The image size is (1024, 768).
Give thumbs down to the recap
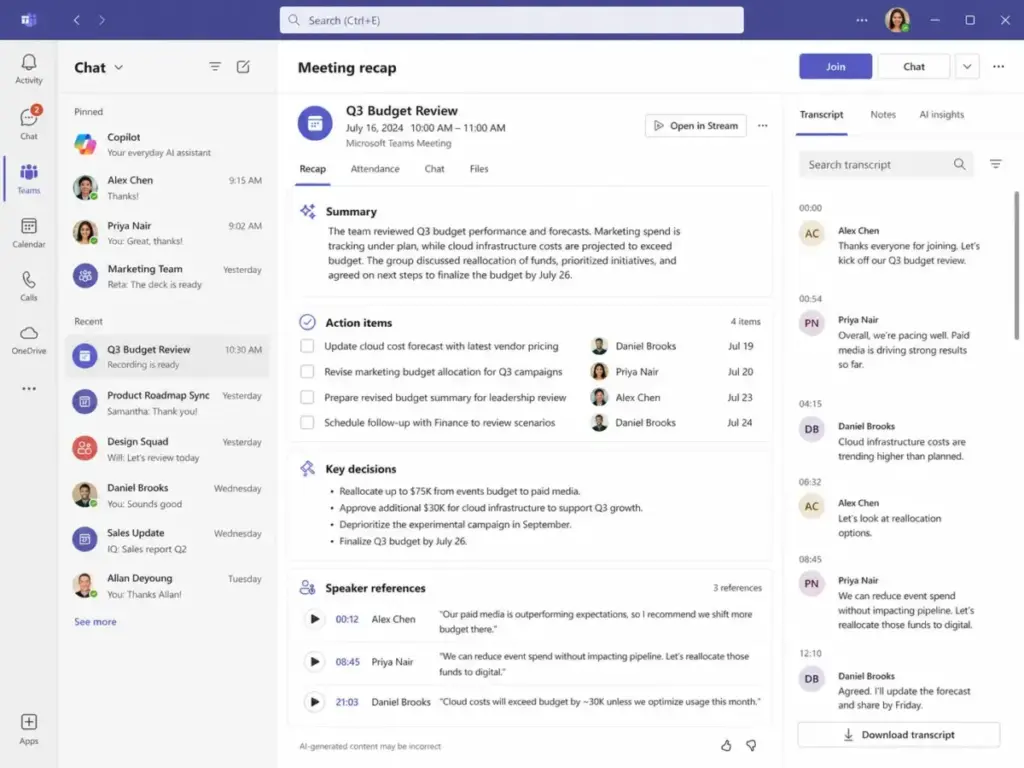coord(751,745)
